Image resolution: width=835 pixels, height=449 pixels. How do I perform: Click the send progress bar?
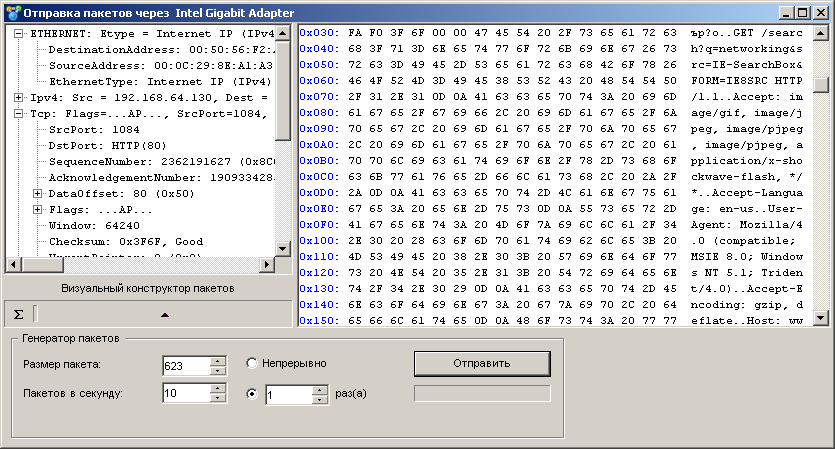coord(482,394)
